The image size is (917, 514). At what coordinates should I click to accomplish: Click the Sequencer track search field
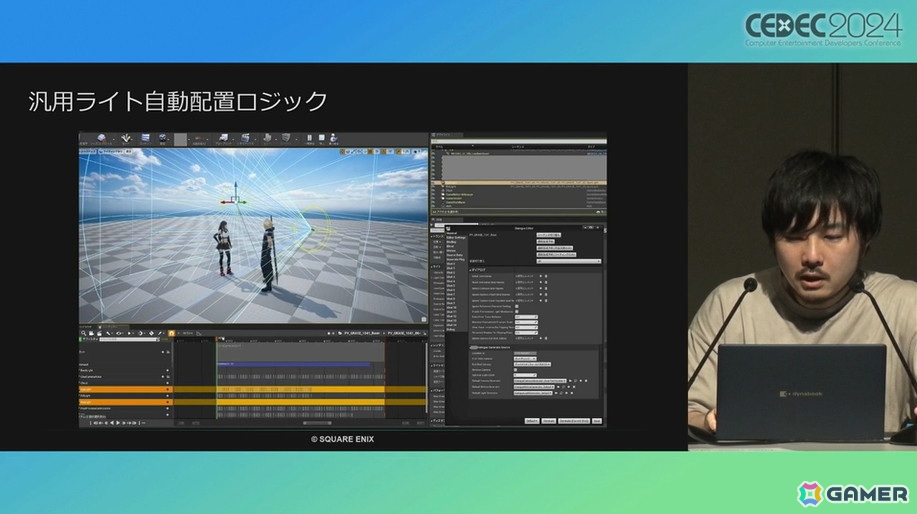pos(129,339)
